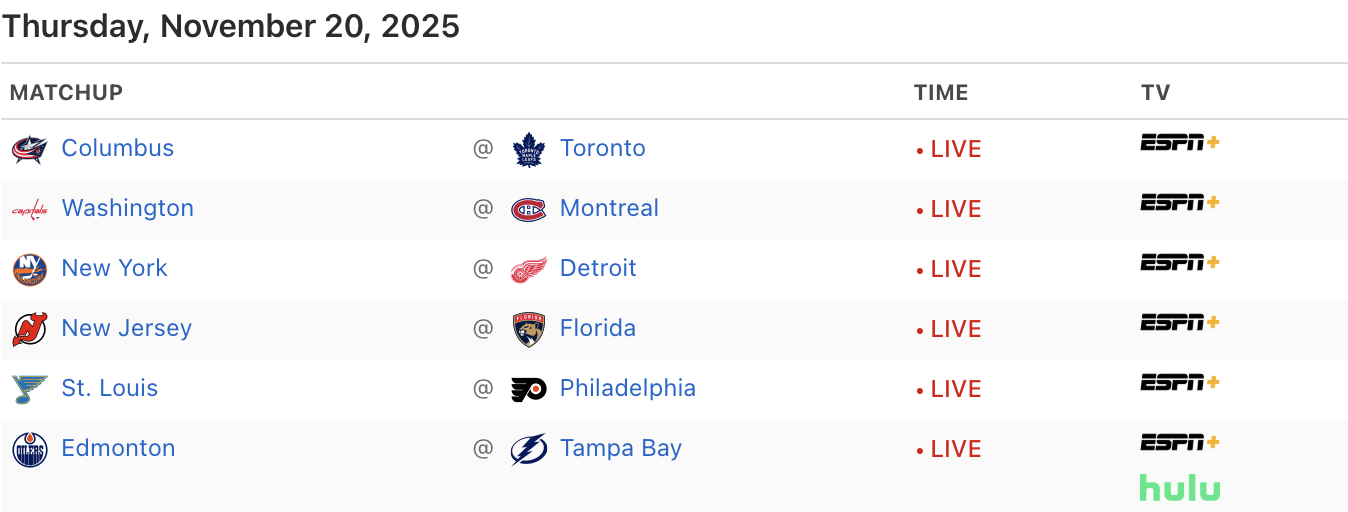Open the Columbus team link
1348x512 pixels.
[x=118, y=148]
